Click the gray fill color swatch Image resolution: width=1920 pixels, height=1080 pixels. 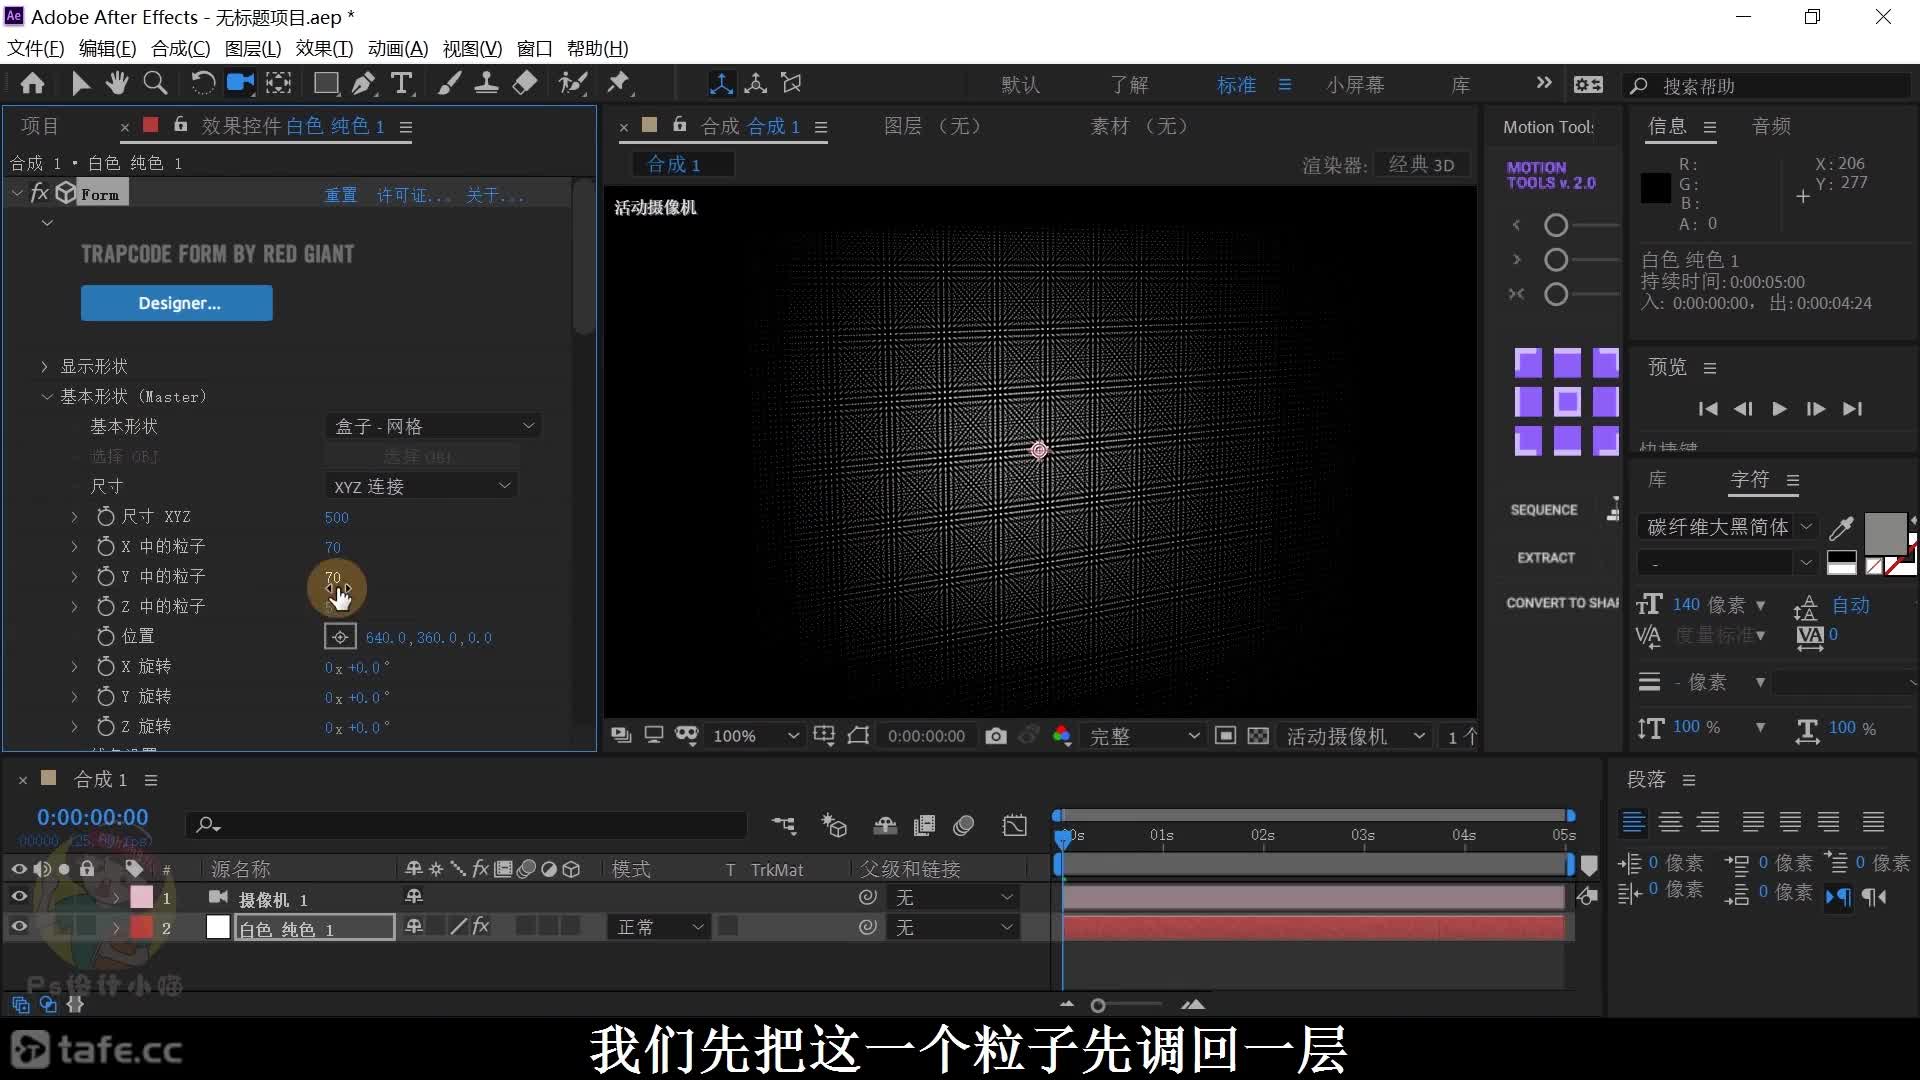point(1885,533)
